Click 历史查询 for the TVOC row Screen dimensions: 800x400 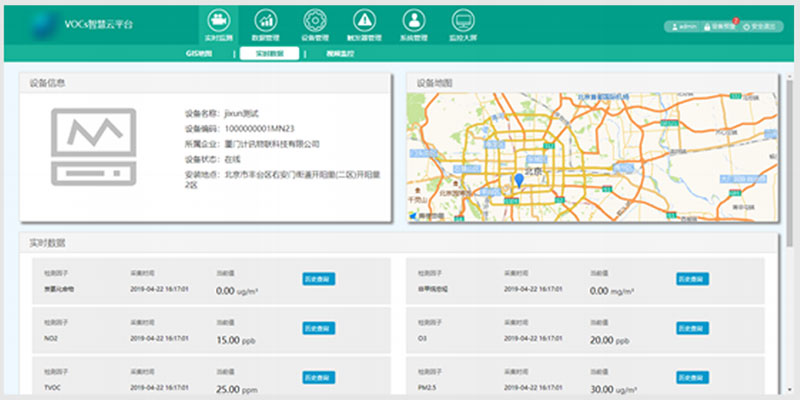click(x=318, y=377)
